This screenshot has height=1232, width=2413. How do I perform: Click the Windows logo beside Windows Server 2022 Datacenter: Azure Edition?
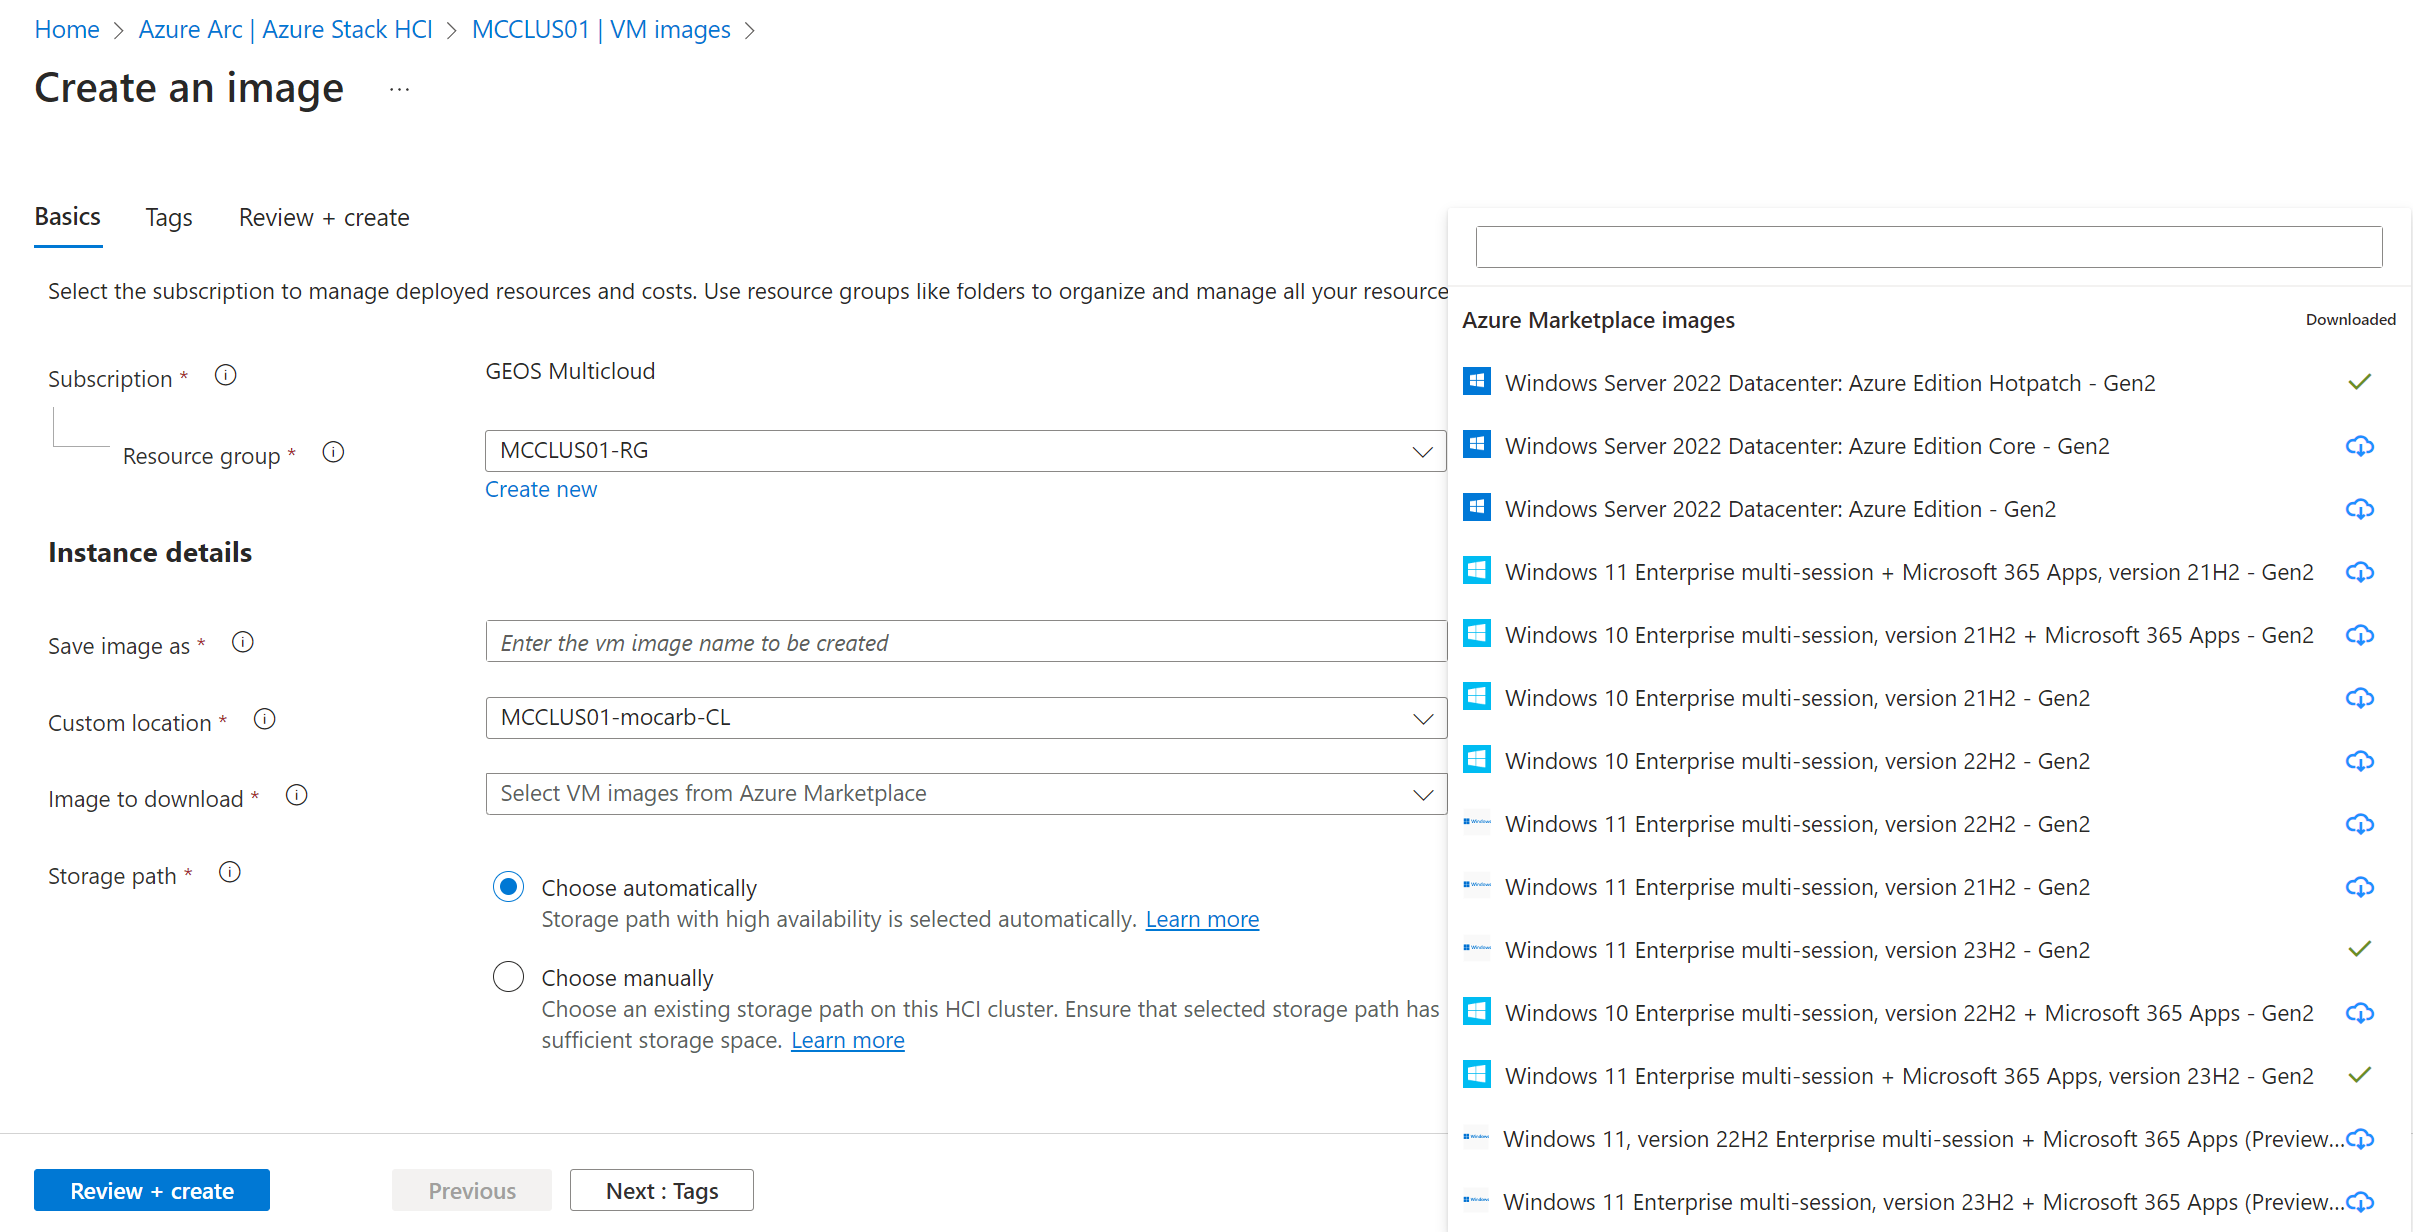coord(1476,507)
